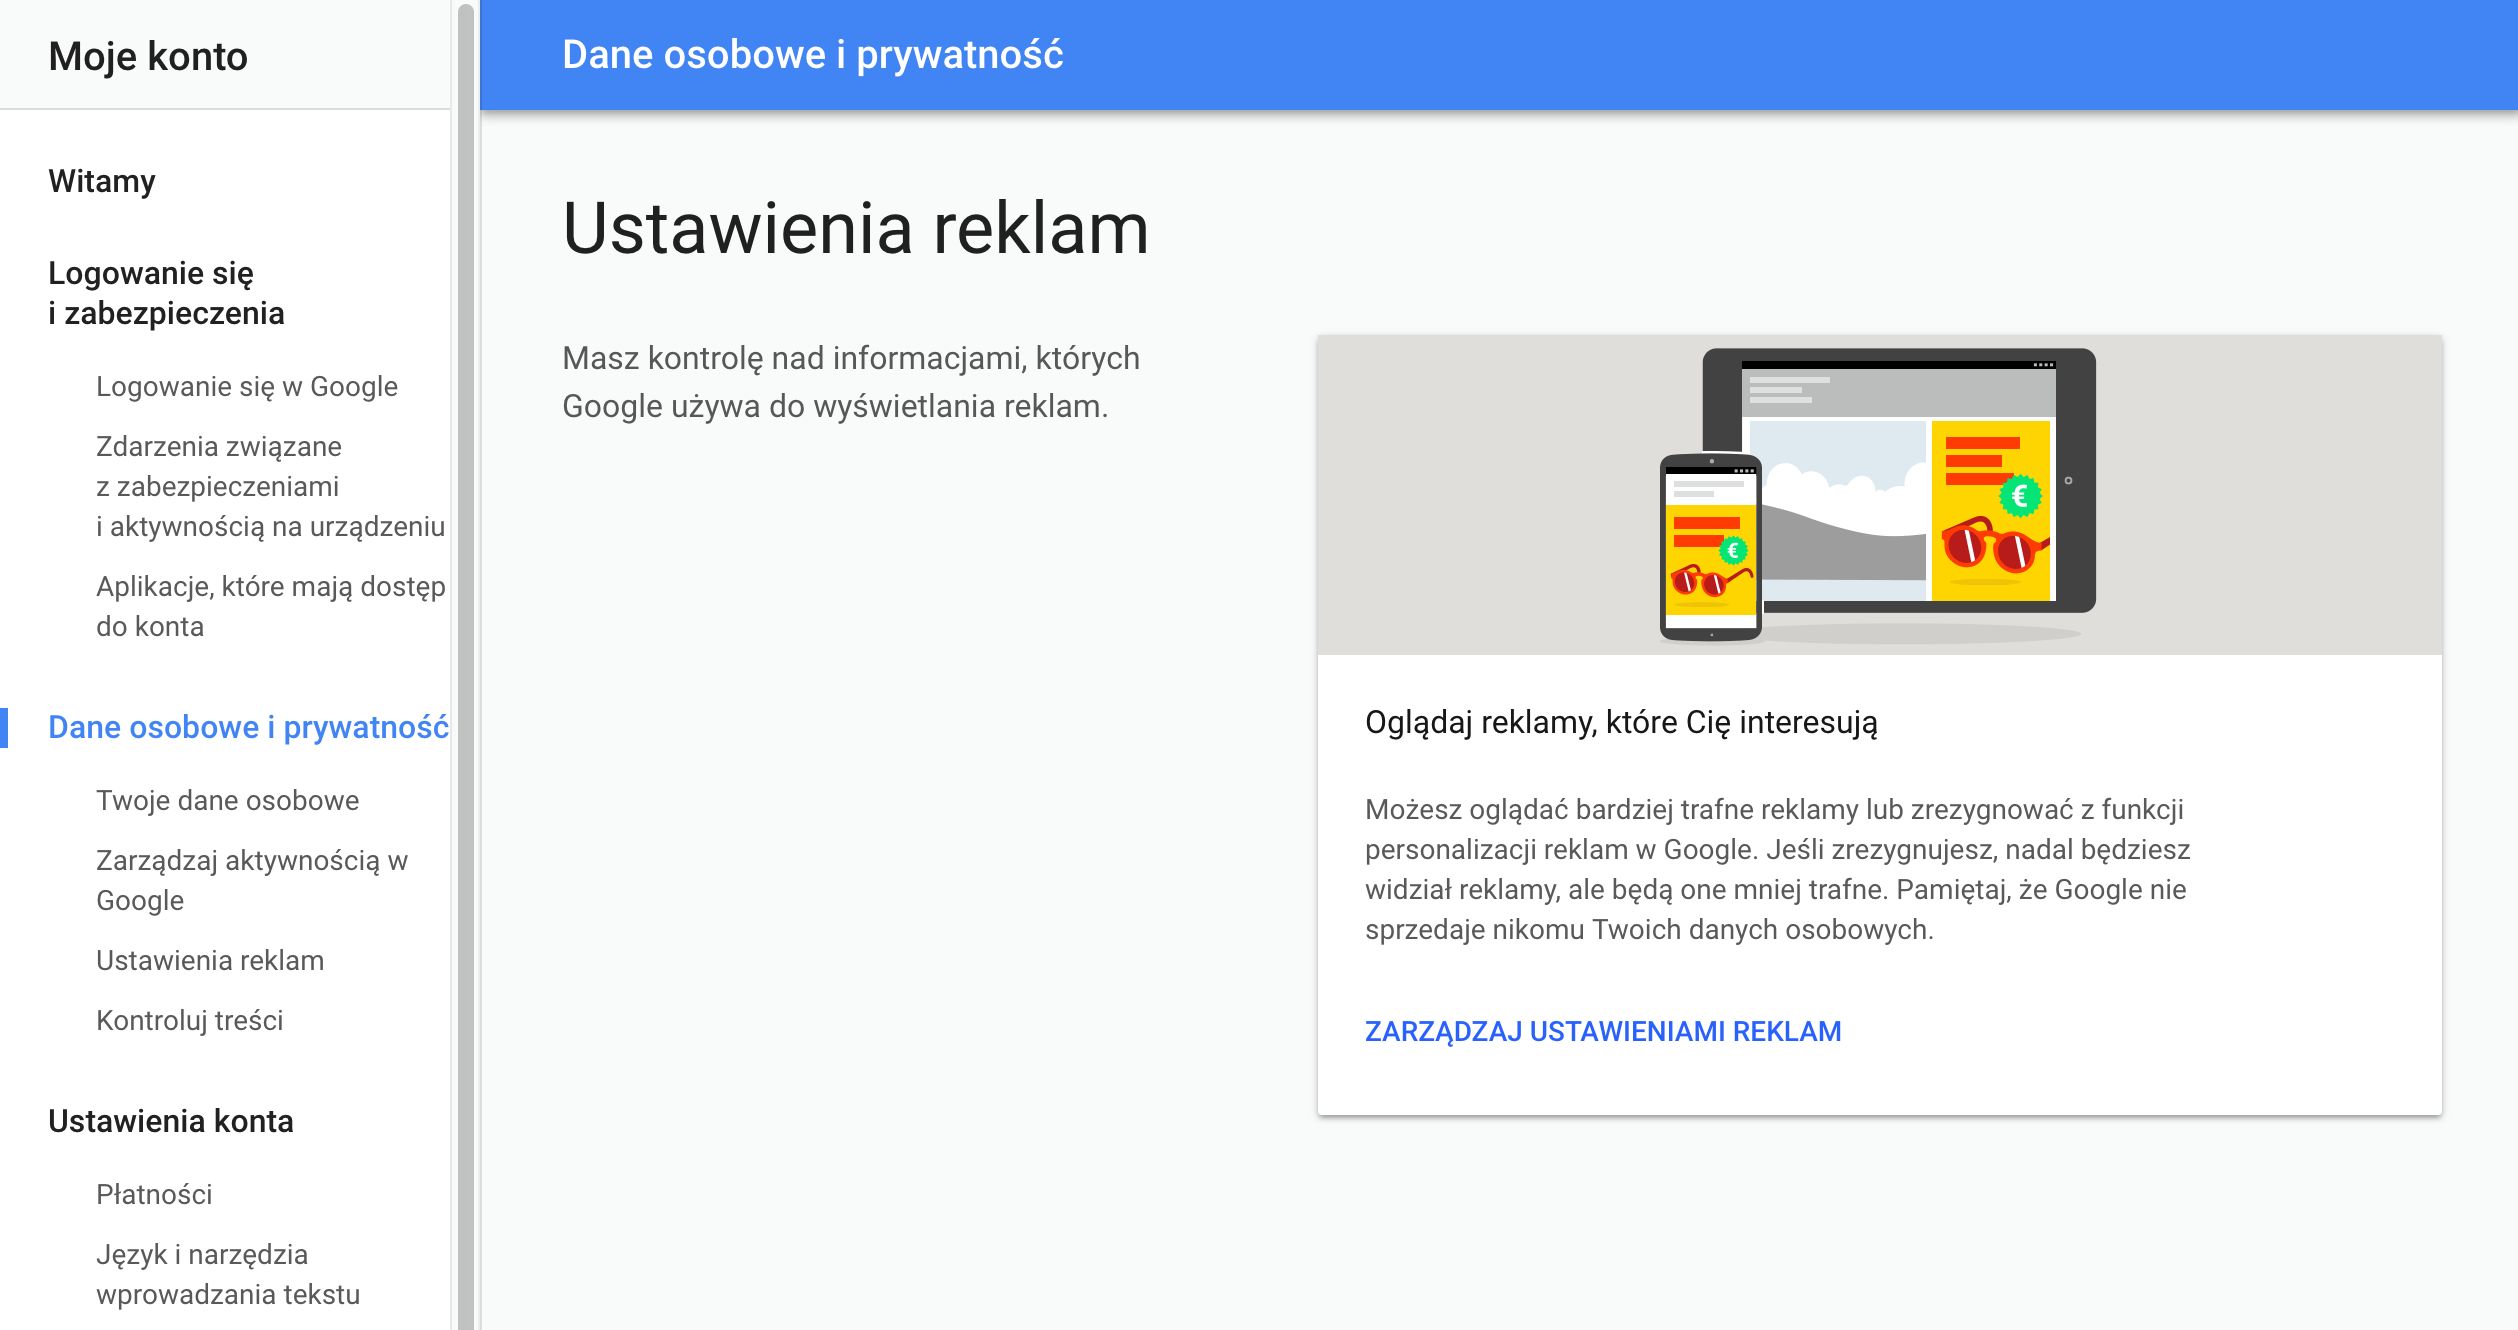Open "Ustawienia konta" section
2518x1330 pixels.
pyautogui.click(x=171, y=1121)
